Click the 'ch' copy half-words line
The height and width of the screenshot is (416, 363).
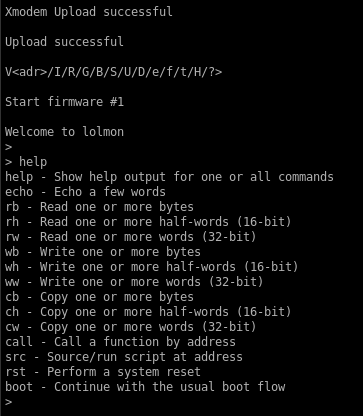click(148, 312)
